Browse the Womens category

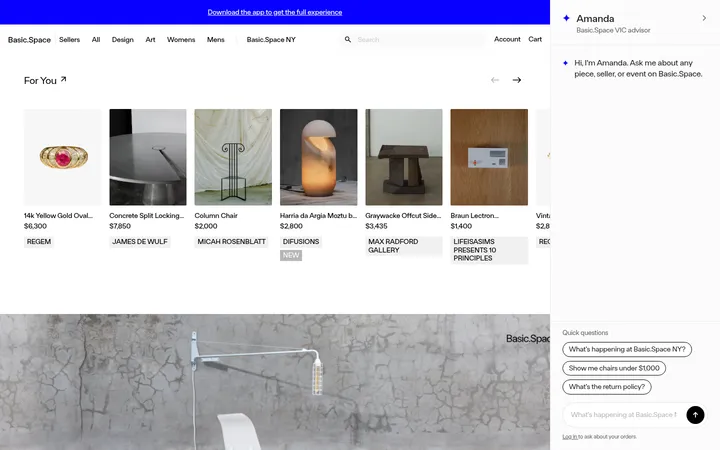pyautogui.click(x=181, y=39)
